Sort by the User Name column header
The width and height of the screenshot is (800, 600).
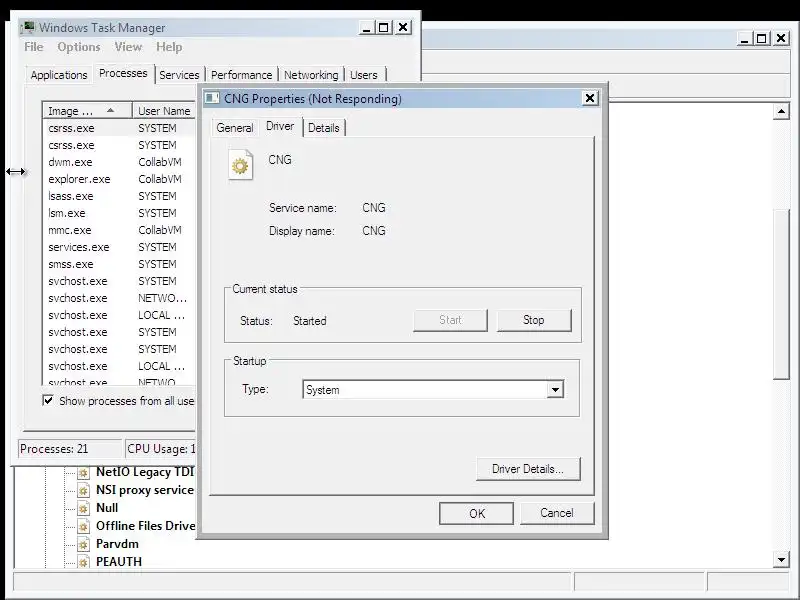click(164, 111)
